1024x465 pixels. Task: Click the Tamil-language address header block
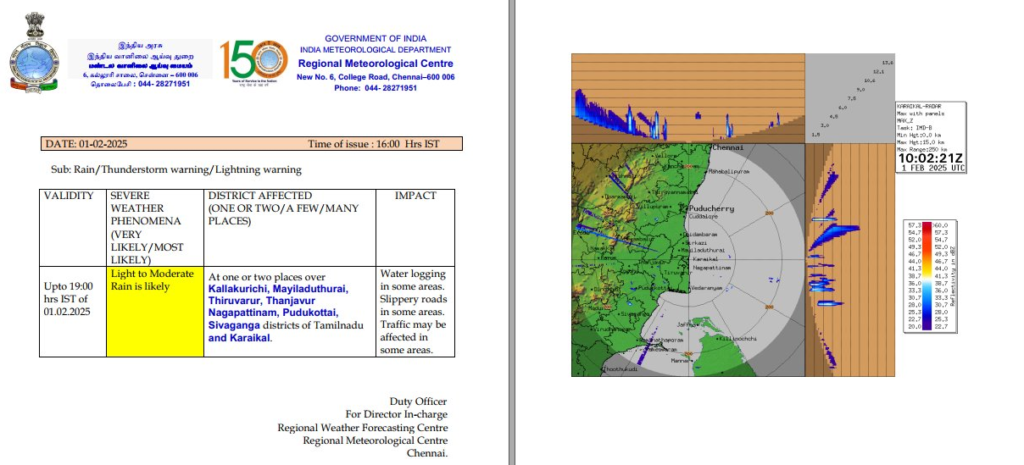pos(140,66)
